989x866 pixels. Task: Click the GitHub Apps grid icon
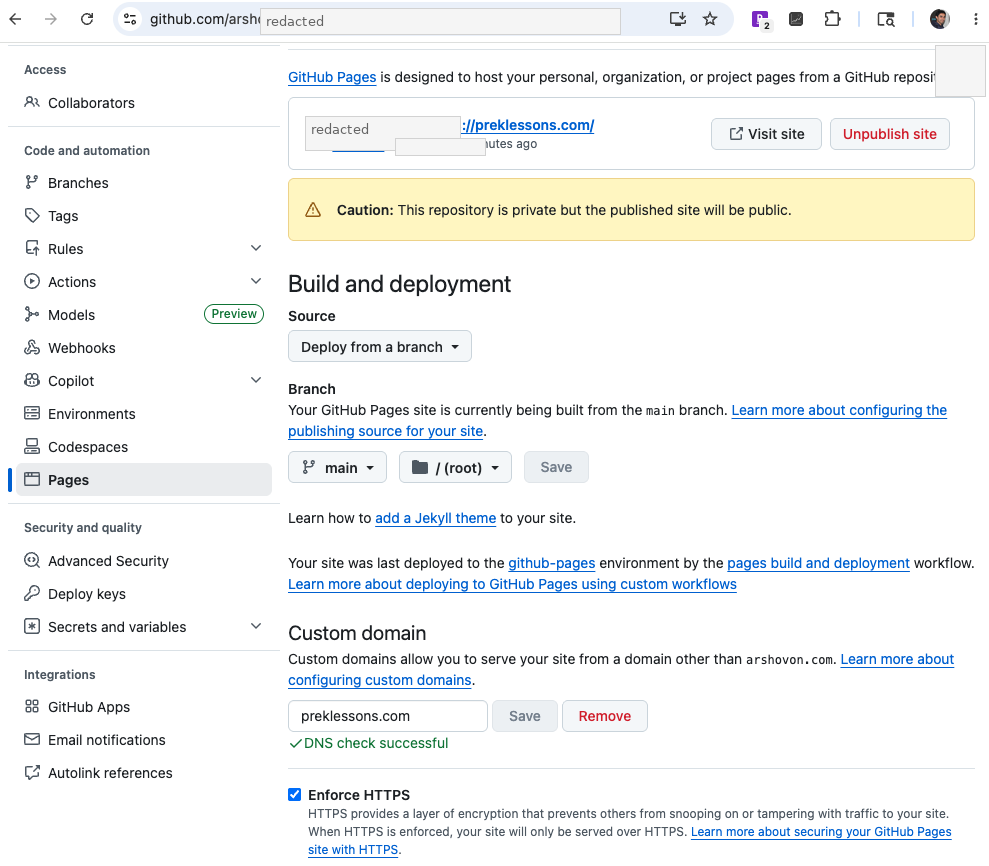[x=32, y=706]
